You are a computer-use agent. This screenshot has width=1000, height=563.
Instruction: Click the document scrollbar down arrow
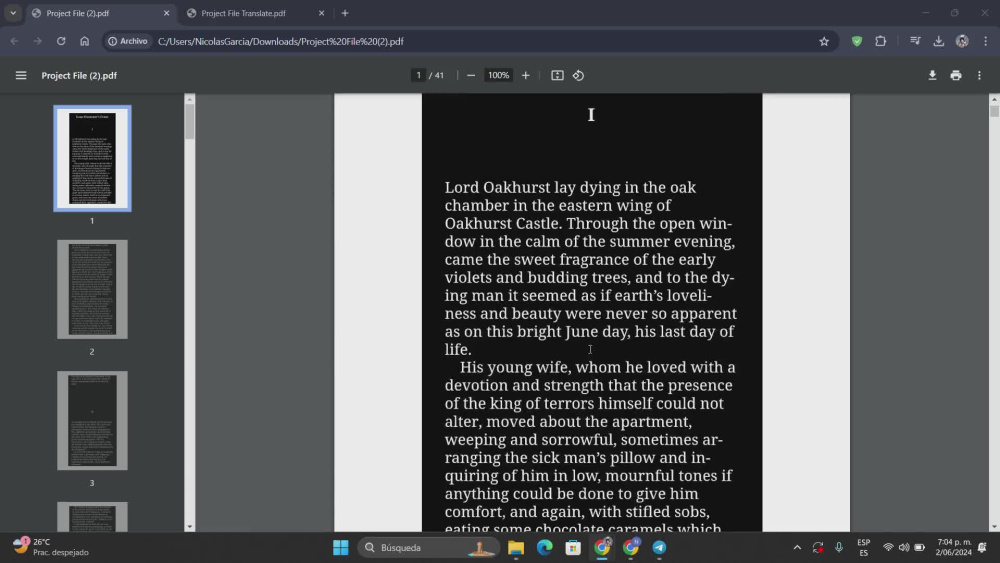click(x=994, y=527)
